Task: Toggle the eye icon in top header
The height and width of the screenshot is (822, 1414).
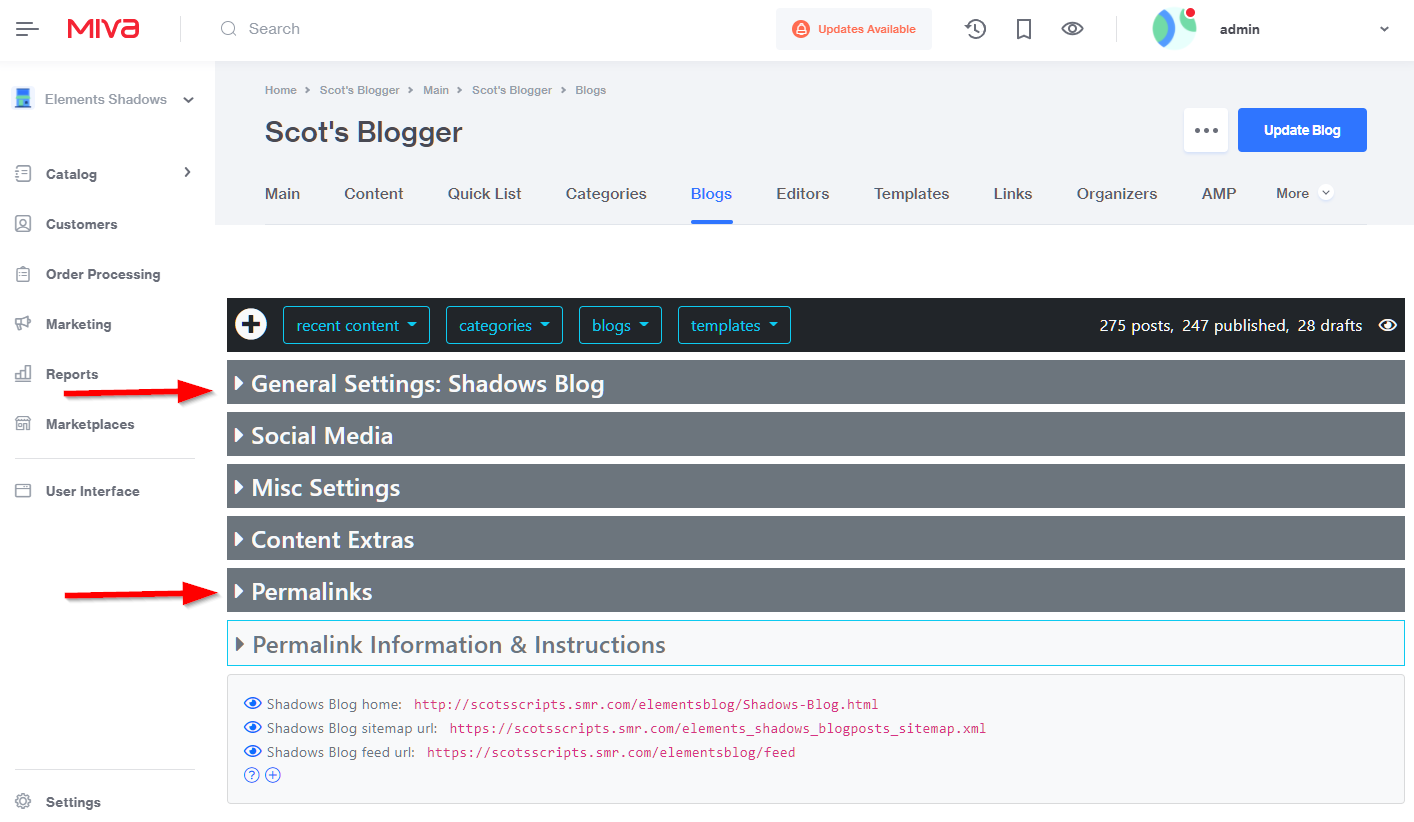Action: (x=1072, y=29)
